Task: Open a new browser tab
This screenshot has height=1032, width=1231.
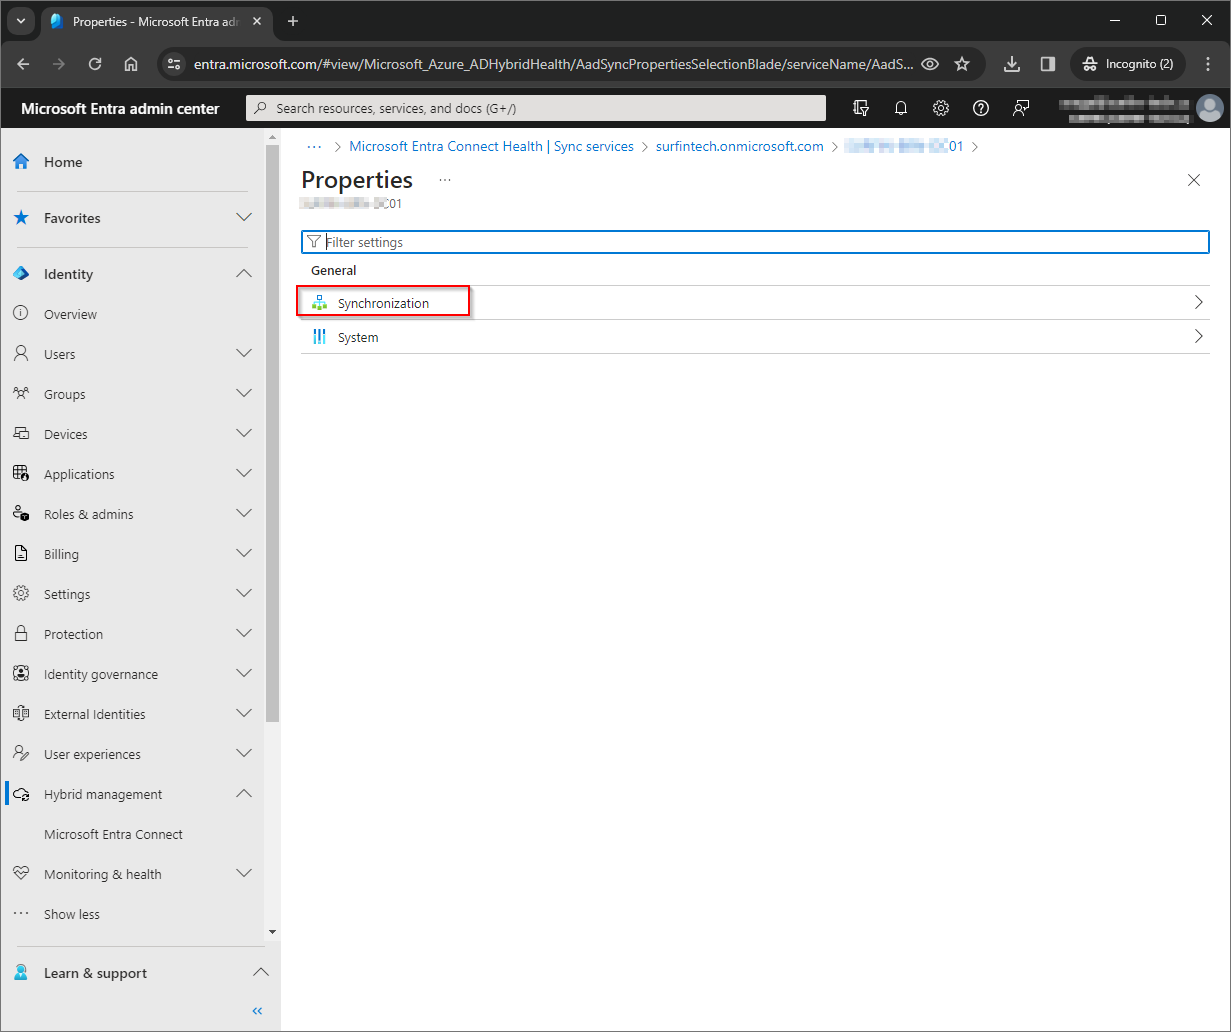Action: pyautogui.click(x=293, y=21)
